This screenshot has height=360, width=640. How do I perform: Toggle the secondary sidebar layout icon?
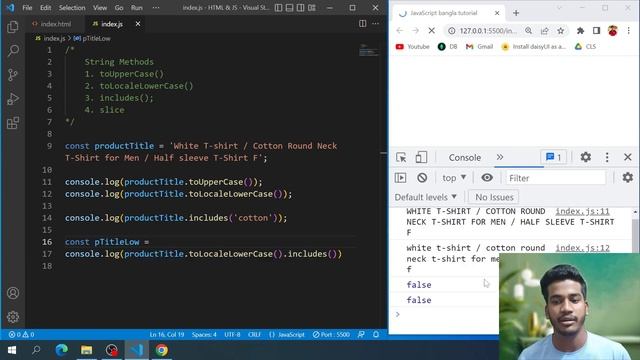300,8
